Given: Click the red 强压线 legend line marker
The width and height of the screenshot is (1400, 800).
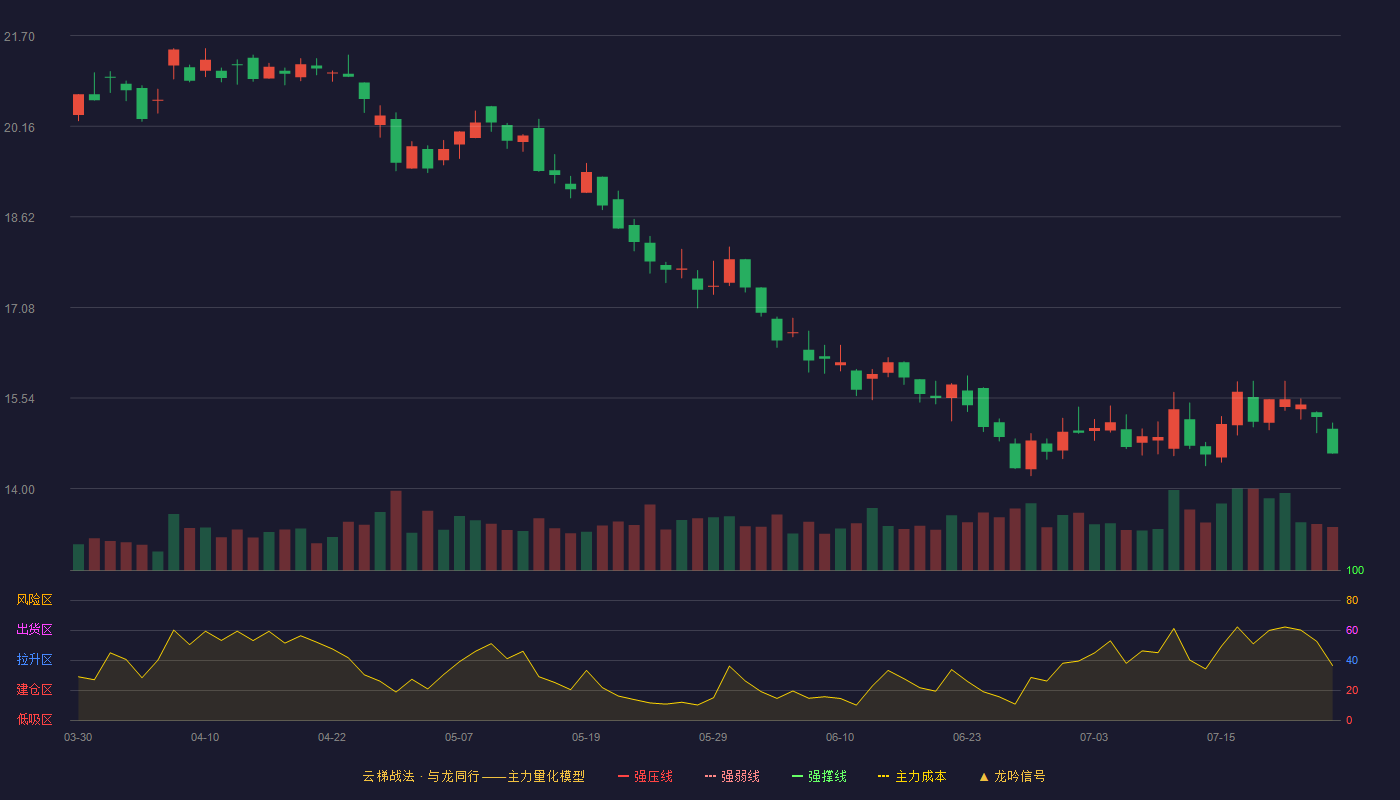Looking at the screenshot, I should [x=623, y=776].
